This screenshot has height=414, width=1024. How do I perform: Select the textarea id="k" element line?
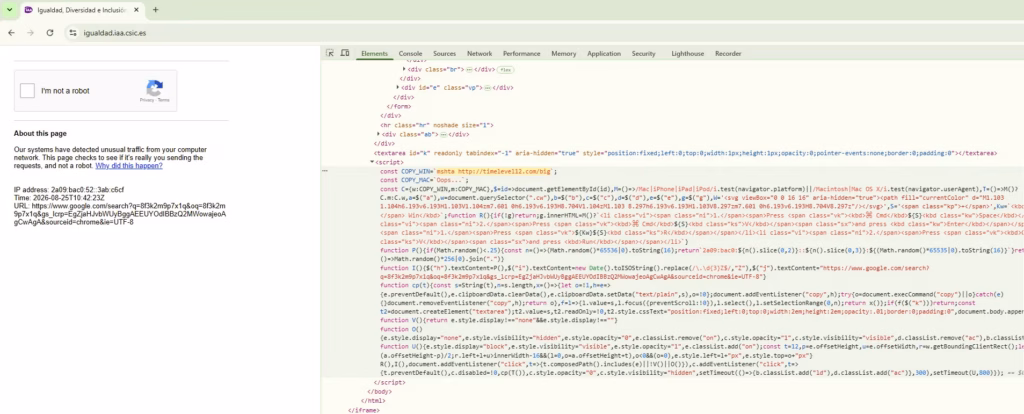(685, 153)
